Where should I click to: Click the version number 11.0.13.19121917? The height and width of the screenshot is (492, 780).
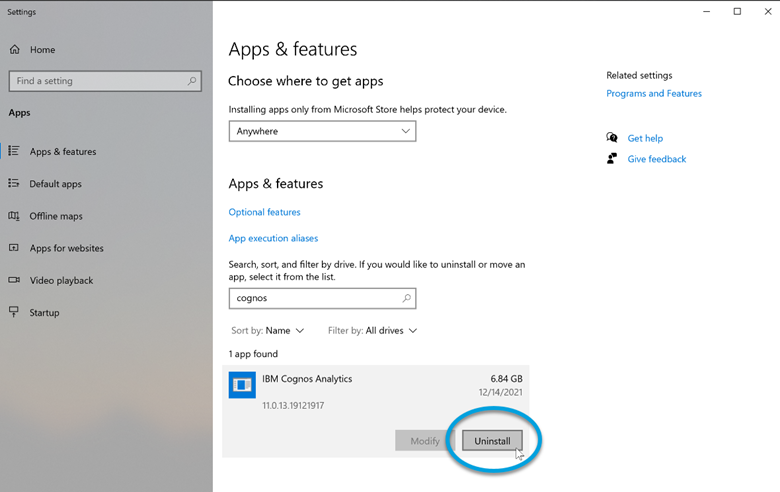pos(293,405)
